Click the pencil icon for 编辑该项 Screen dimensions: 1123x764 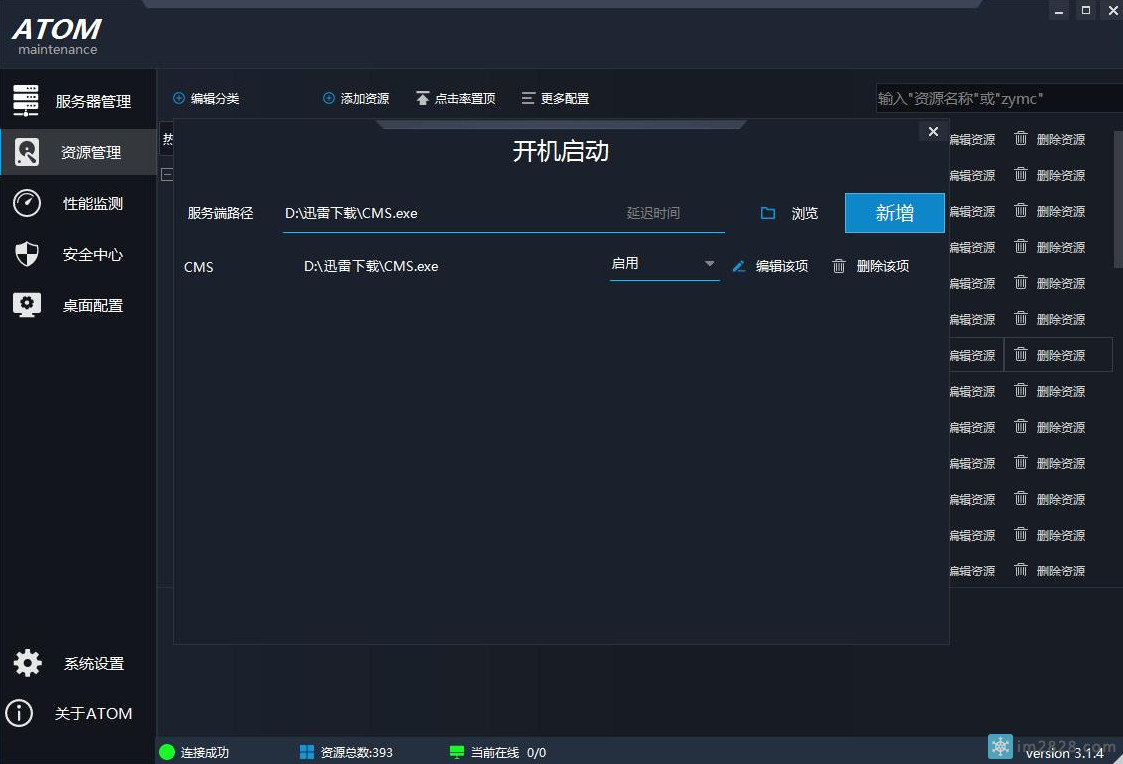pyautogui.click(x=738, y=266)
